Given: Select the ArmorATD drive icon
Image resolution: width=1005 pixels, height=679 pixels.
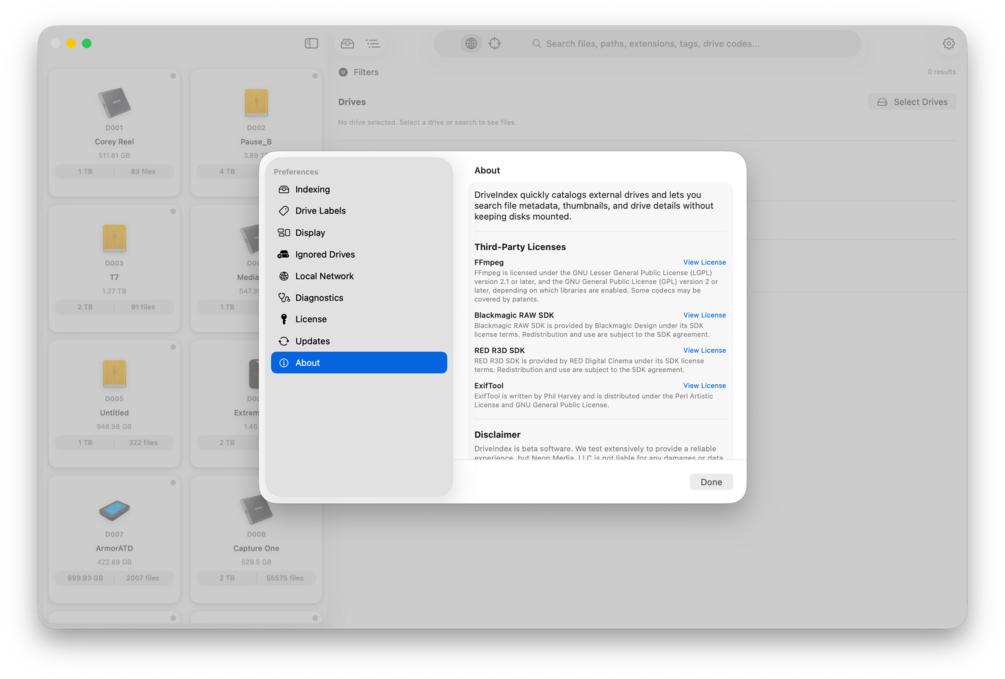Looking at the screenshot, I should click(x=114, y=510).
